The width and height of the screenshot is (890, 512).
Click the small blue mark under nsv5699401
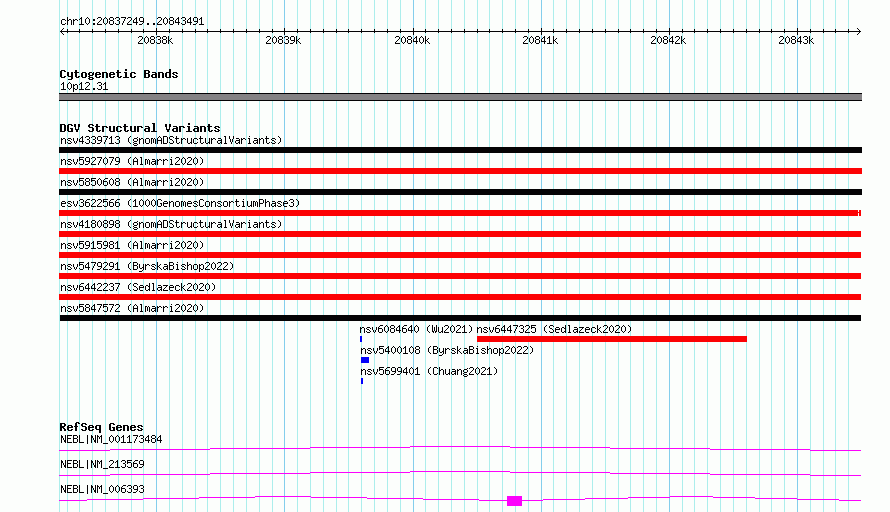362,381
